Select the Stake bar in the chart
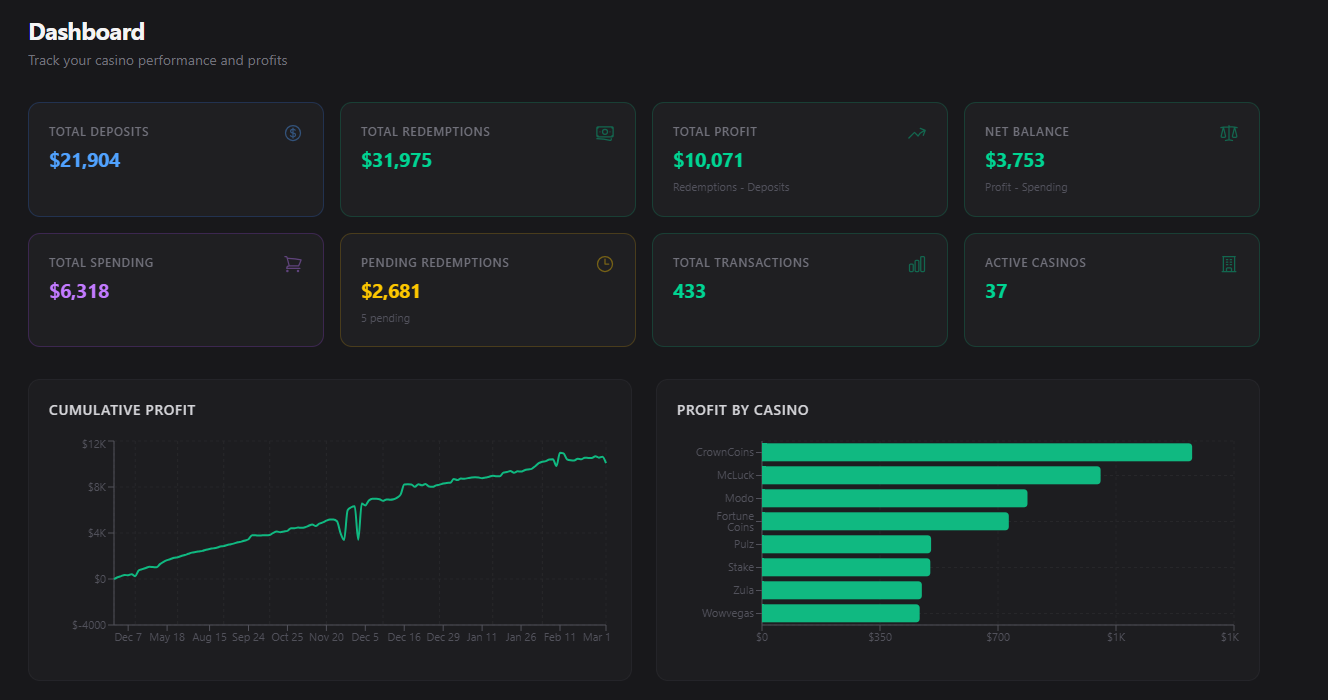 (x=845, y=566)
